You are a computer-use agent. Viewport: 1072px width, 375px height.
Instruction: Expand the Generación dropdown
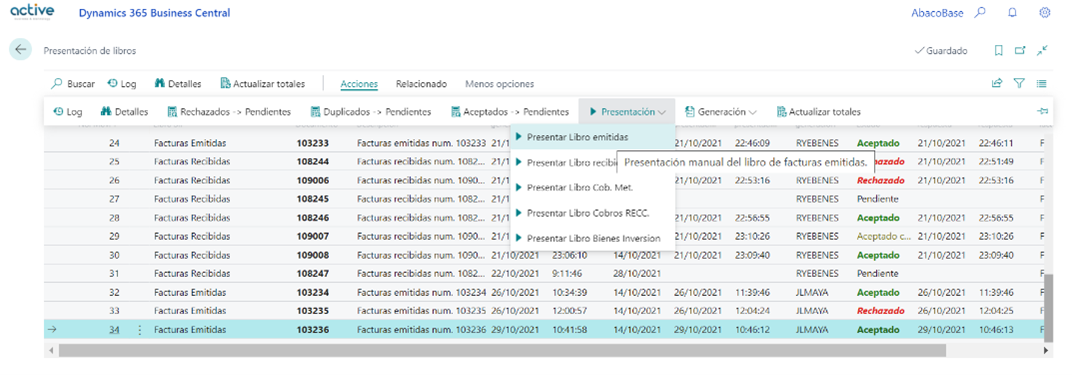(x=721, y=111)
